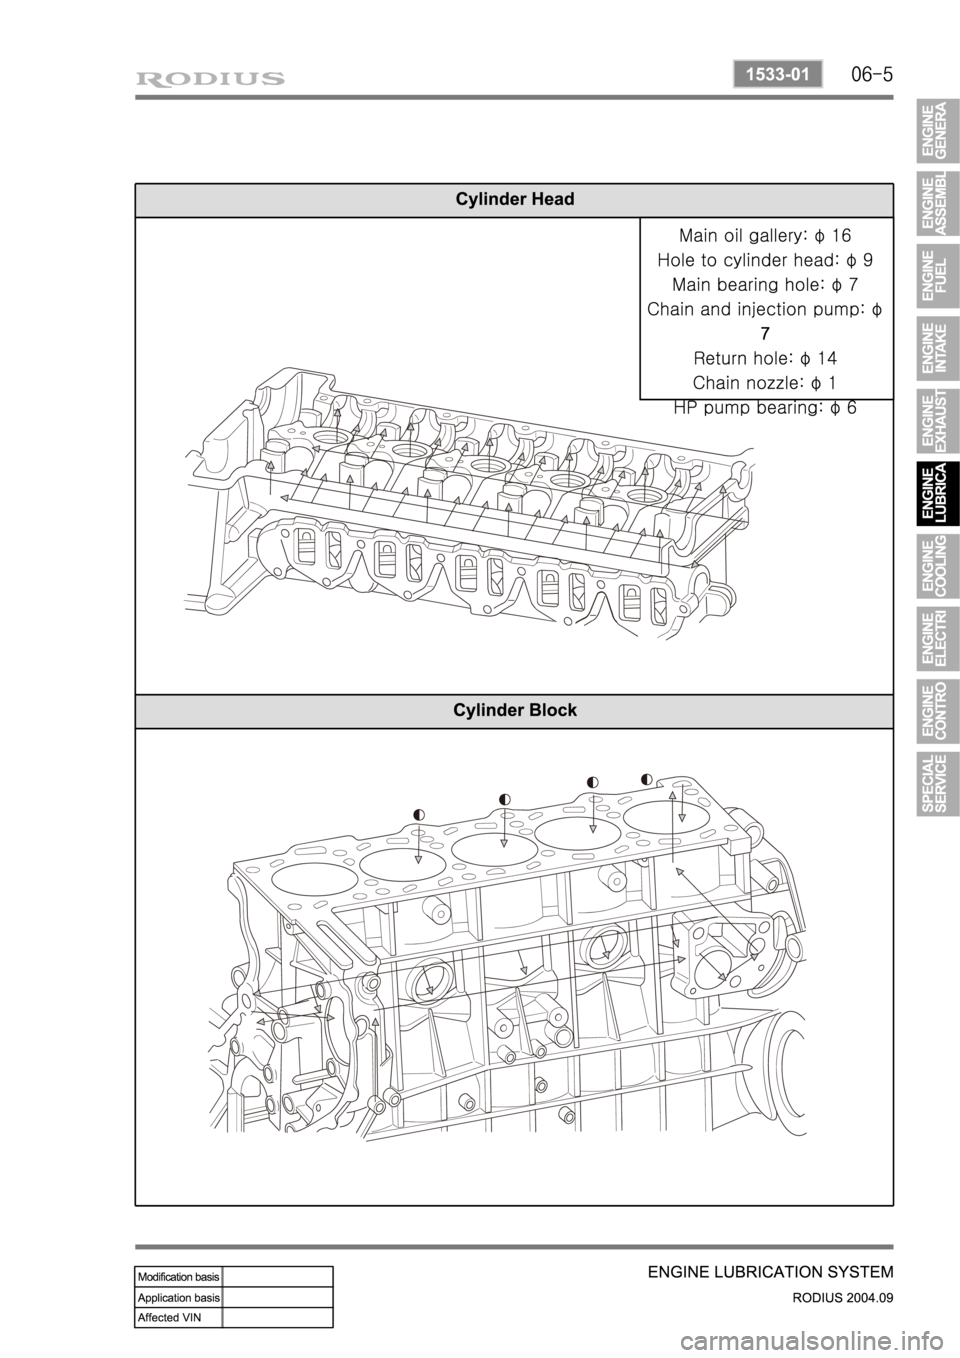Click the empty Modification basis field
Viewport: 960px width, 1358px height.
[277, 1276]
